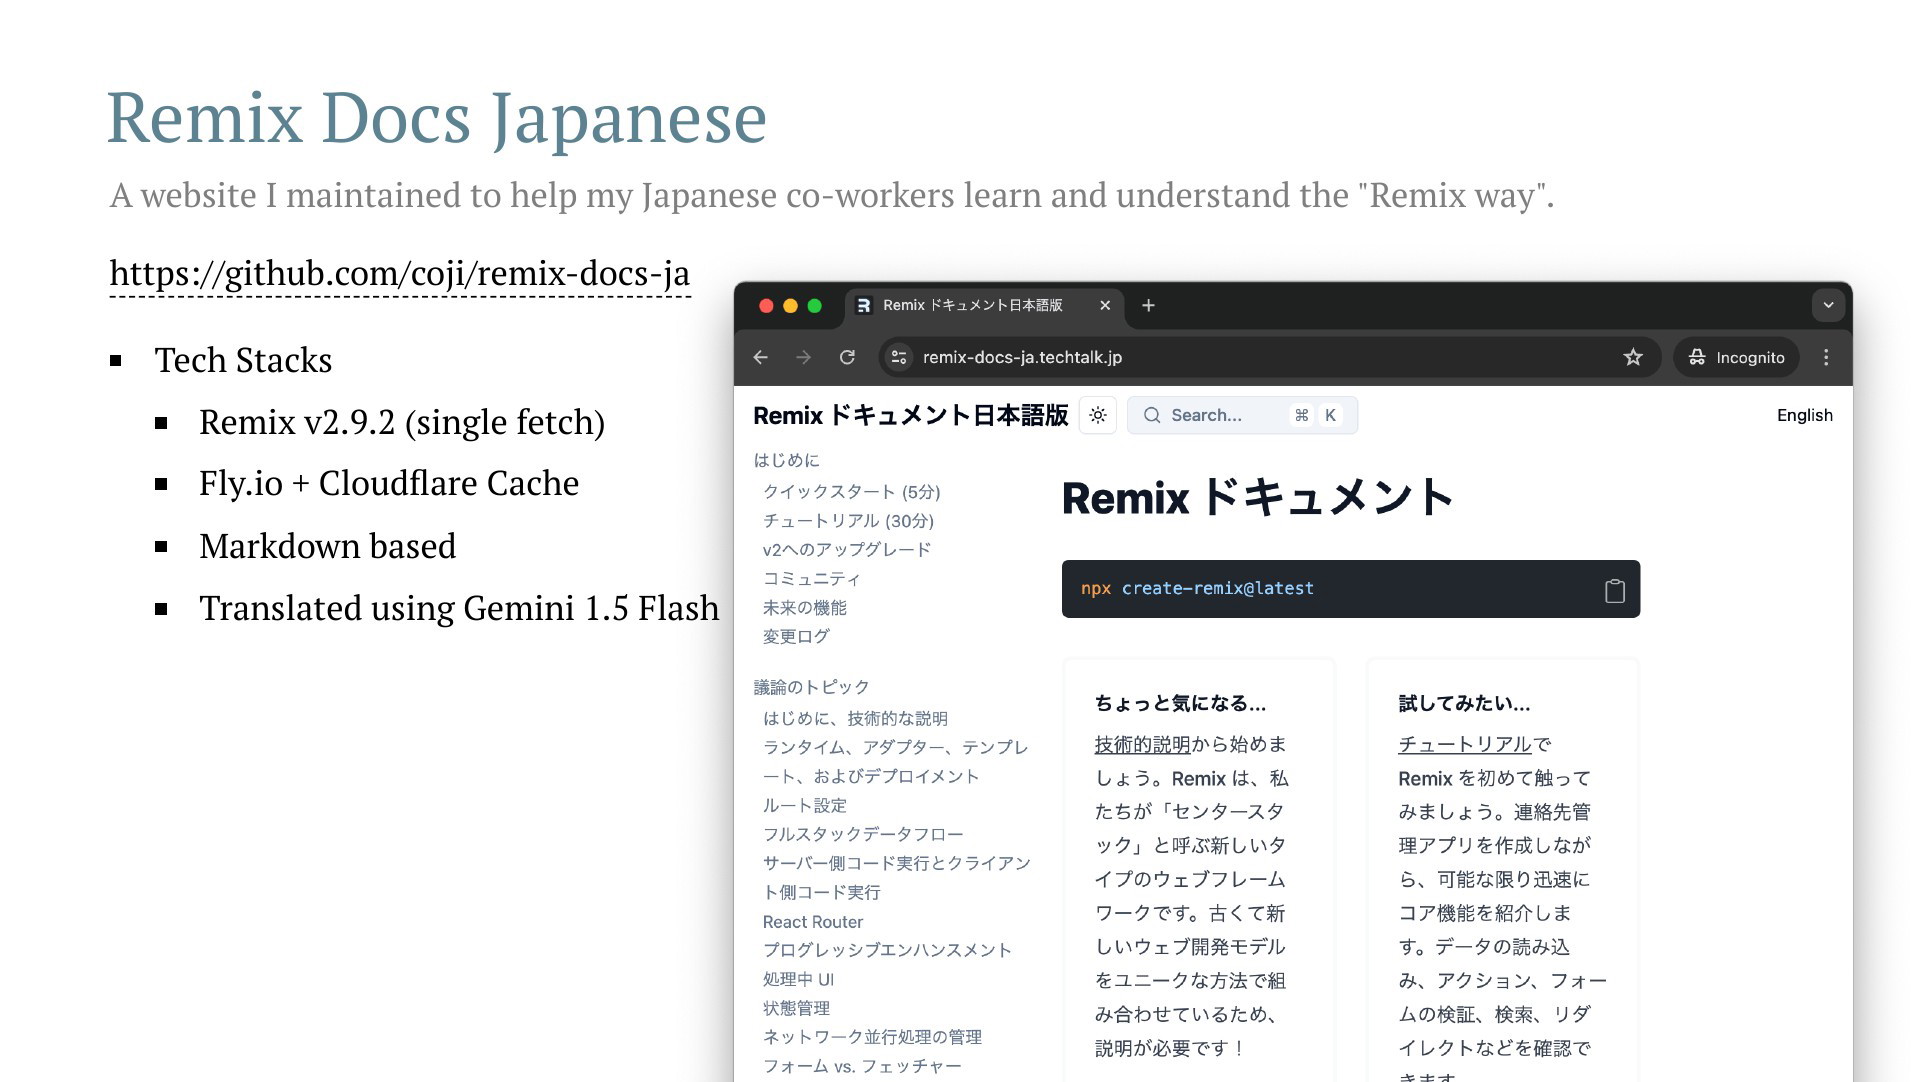Close the Remix ドキュメント日本語版 tab
The width and height of the screenshot is (1920, 1082).
1105,305
